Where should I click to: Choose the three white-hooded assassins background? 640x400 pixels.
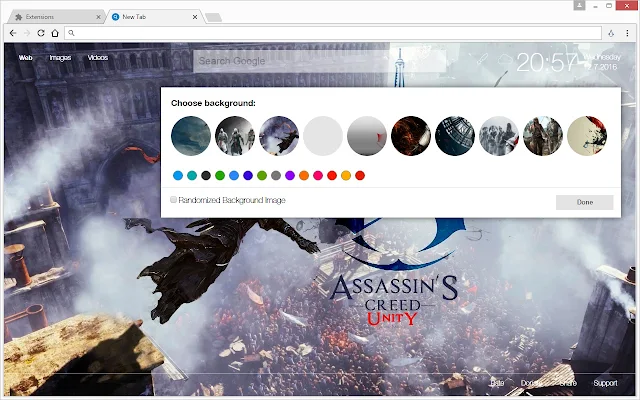tap(235, 136)
